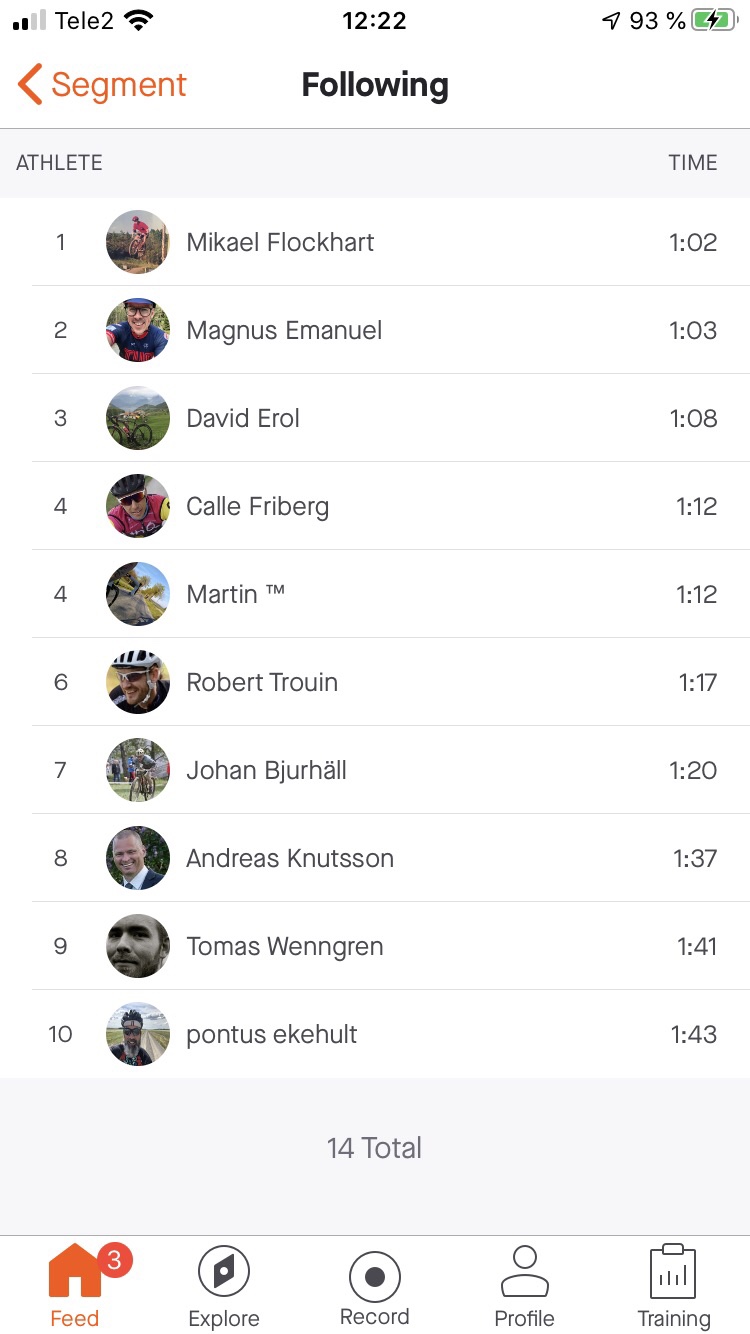The height and width of the screenshot is (1334, 750).
Task: Tap the 14 Total label
Action: click(x=374, y=1148)
